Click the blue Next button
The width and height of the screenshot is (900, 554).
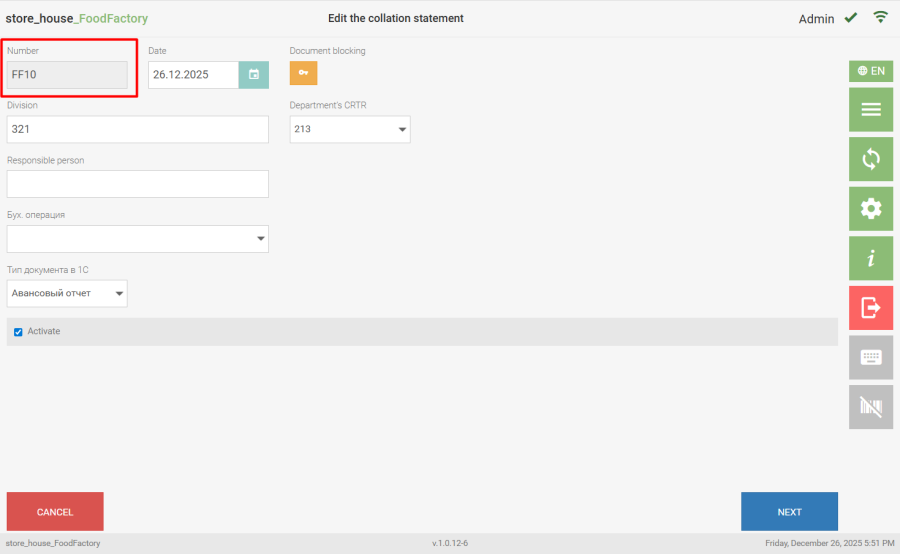click(789, 512)
